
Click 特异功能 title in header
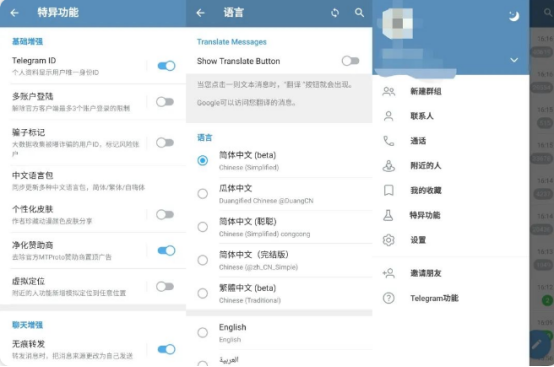coord(58,13)
